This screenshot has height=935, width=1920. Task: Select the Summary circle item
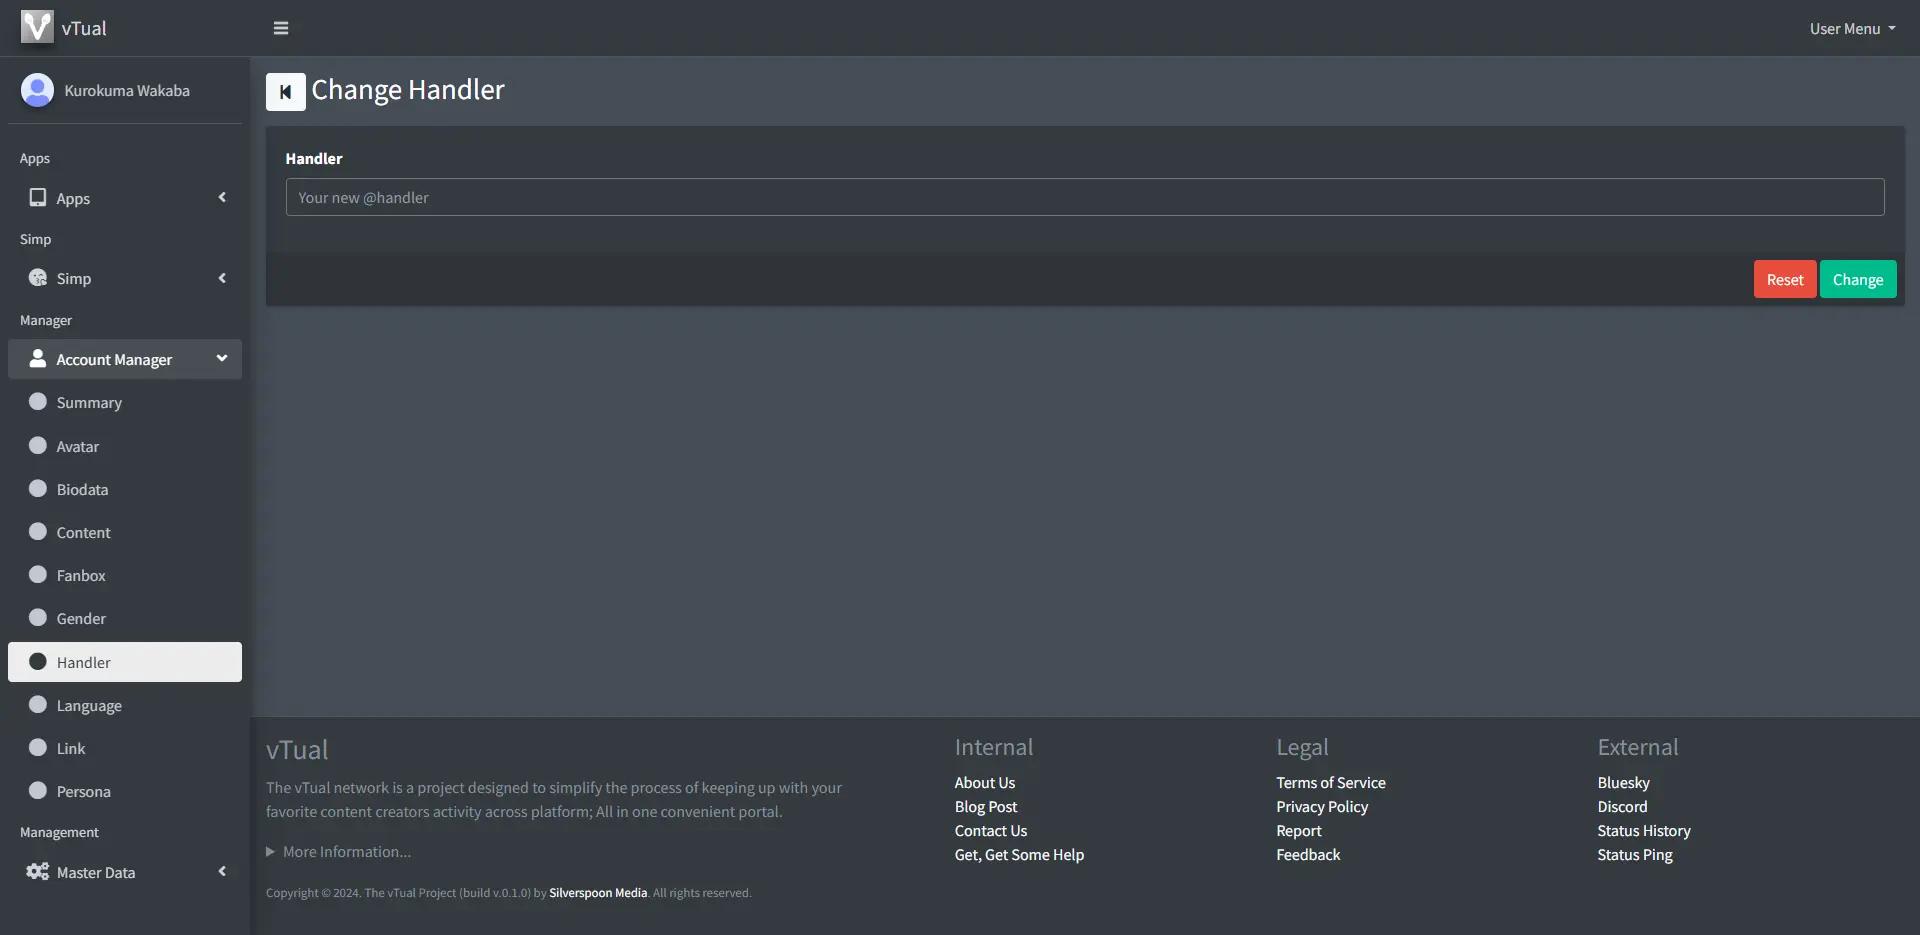[x=38, y=402]
